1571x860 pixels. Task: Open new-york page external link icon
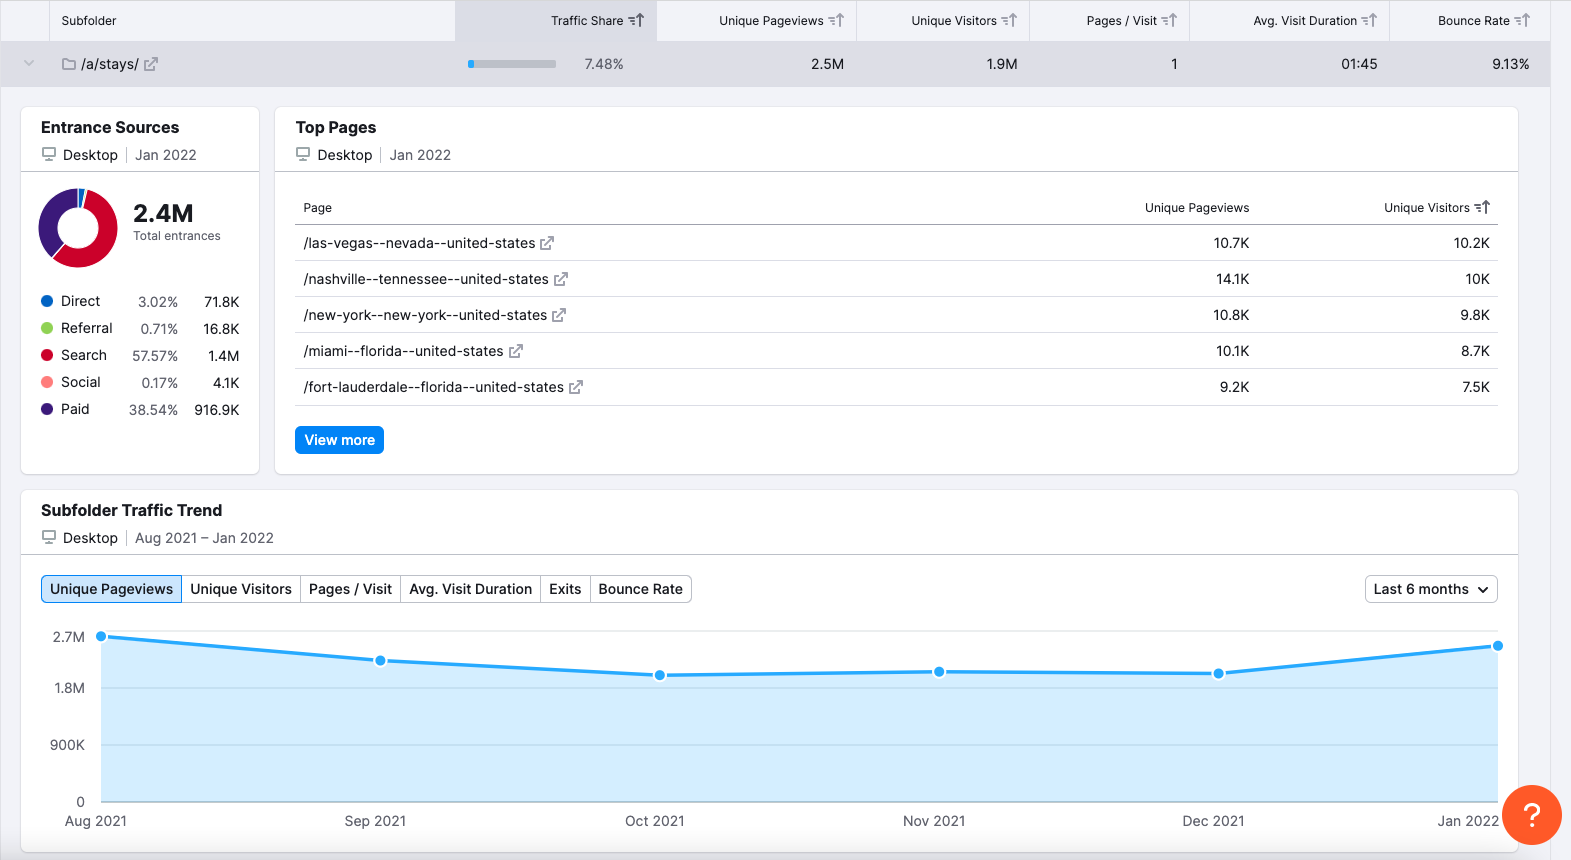559,315
